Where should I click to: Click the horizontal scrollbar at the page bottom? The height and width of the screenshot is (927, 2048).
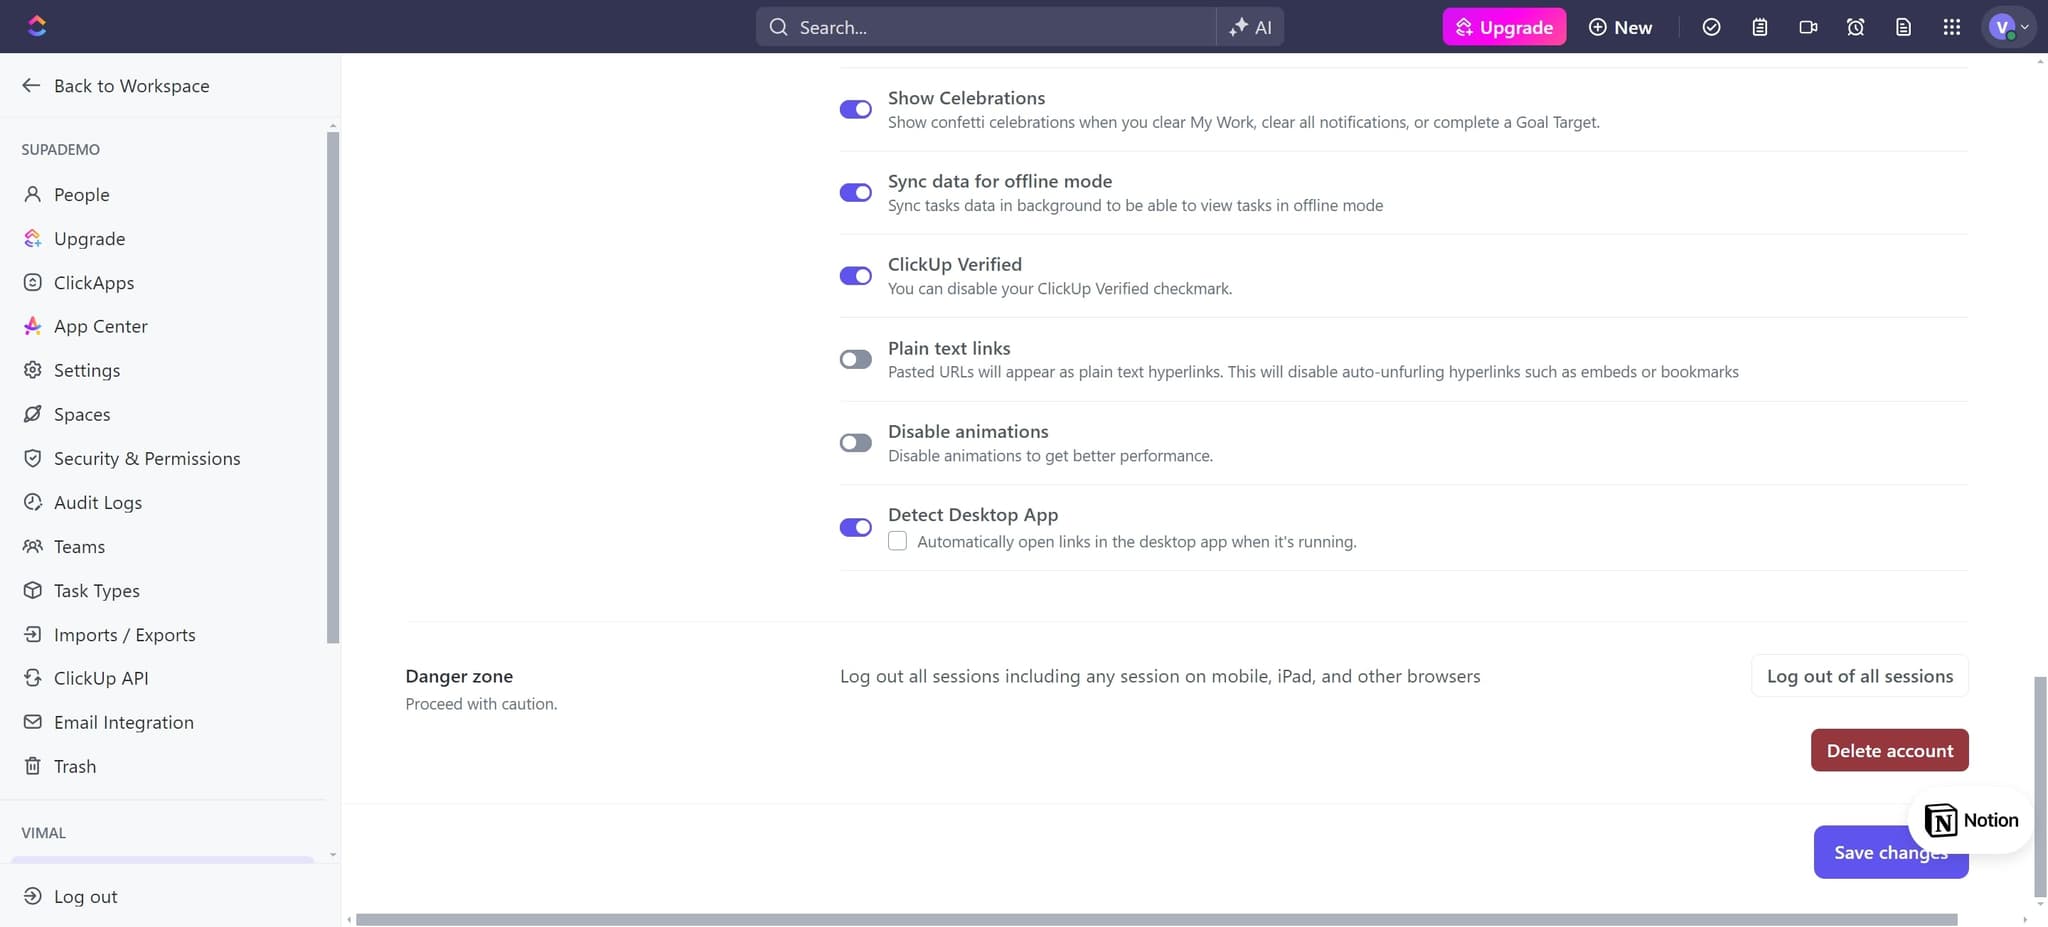pyautogui.click(x=1155, y=919)
